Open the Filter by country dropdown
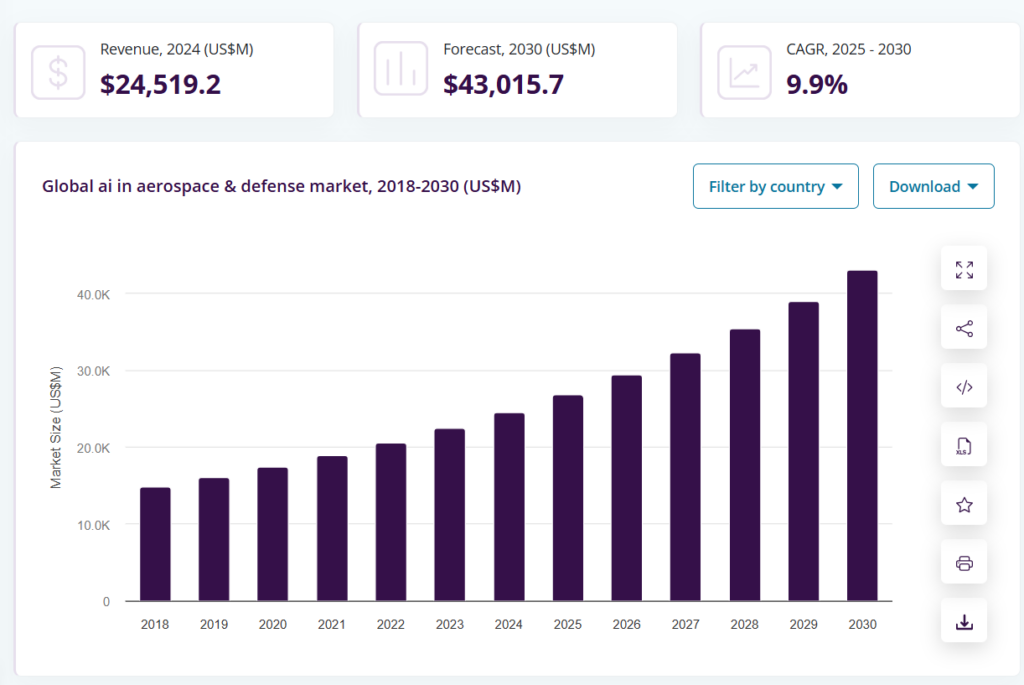This screenshot has height=685, width=1024. pos(775,186)
